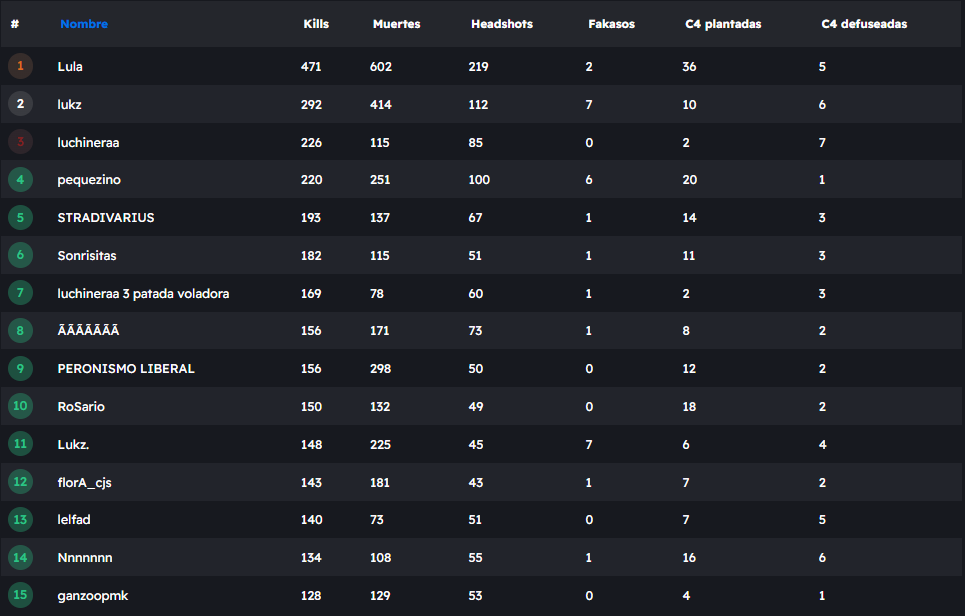Sort the table by Nombre column
965x616 pixels.
click(84, 24)
